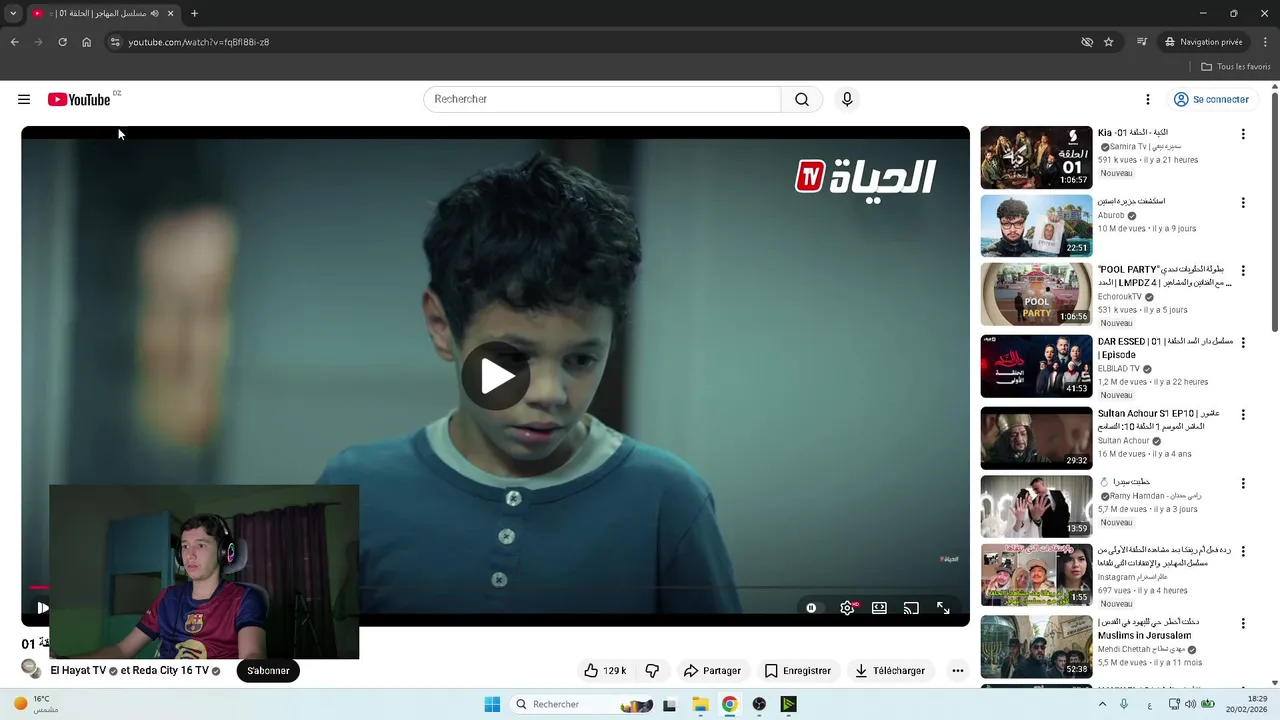Open media controls in Chrome toolbar
Image resolution: width=1280 pixels, height=720 pixels.
click(x=1141, y=42)
